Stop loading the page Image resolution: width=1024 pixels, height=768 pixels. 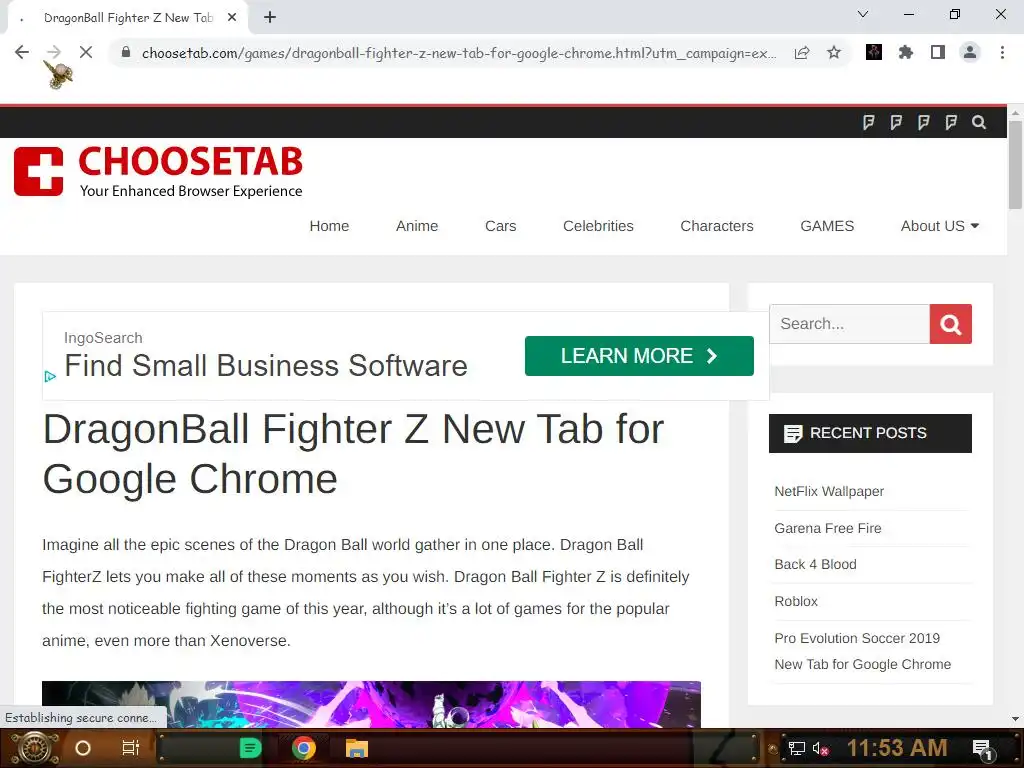click(86, 52)
